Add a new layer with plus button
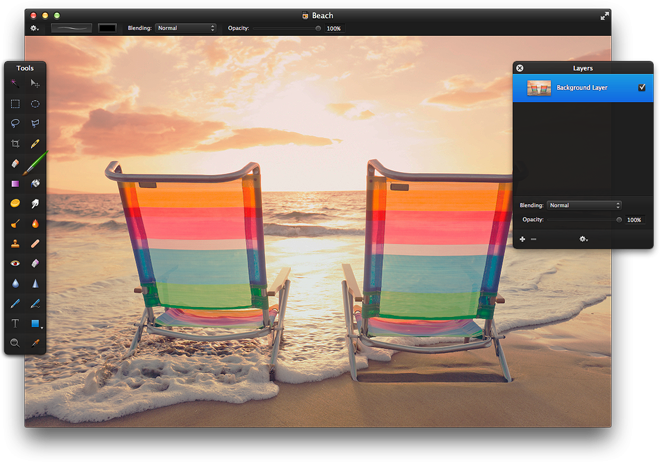Viewport: 660px width, 462px height. coord(522,239)
